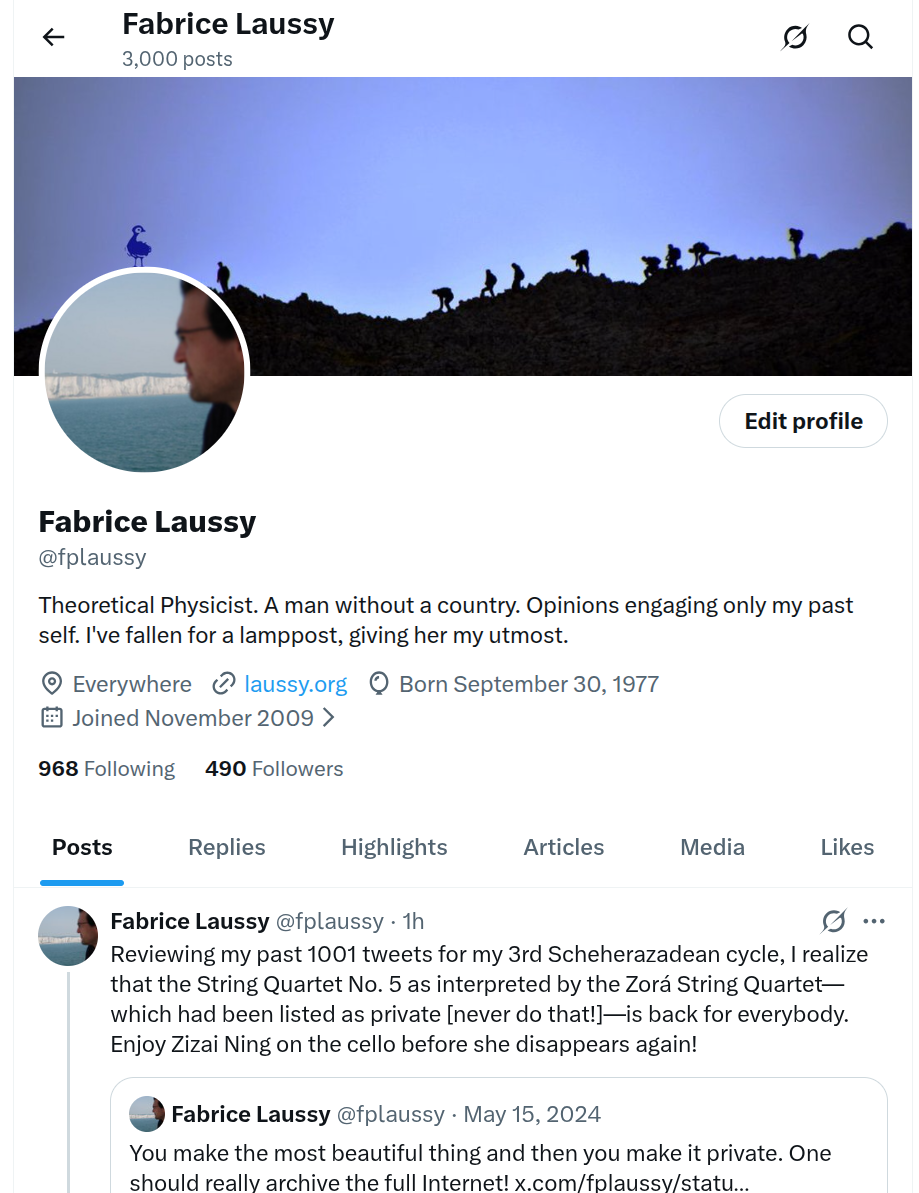
Task: Switch to the Replies tab
Action: (x=227, y=847)
